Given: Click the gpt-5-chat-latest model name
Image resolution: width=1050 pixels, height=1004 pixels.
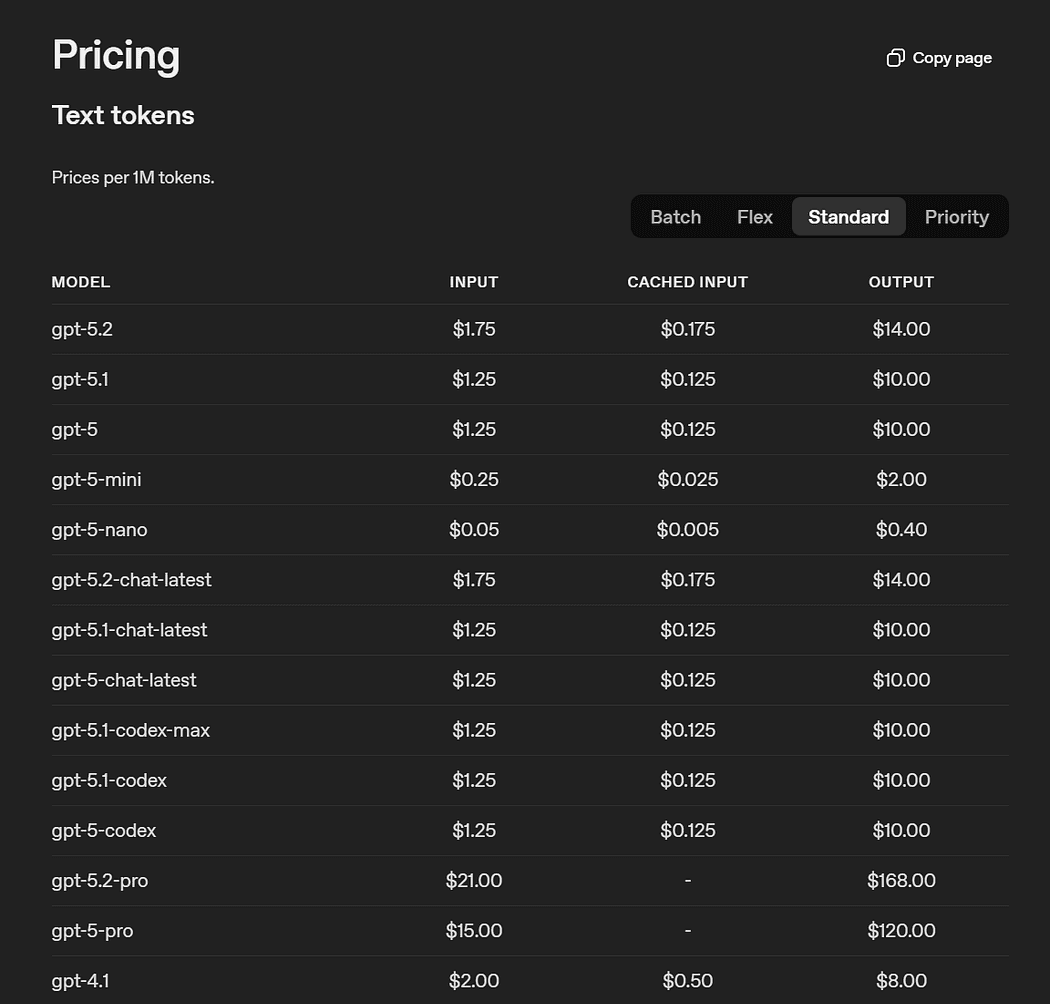Looking at the screenshot, I should click(124, 680).
